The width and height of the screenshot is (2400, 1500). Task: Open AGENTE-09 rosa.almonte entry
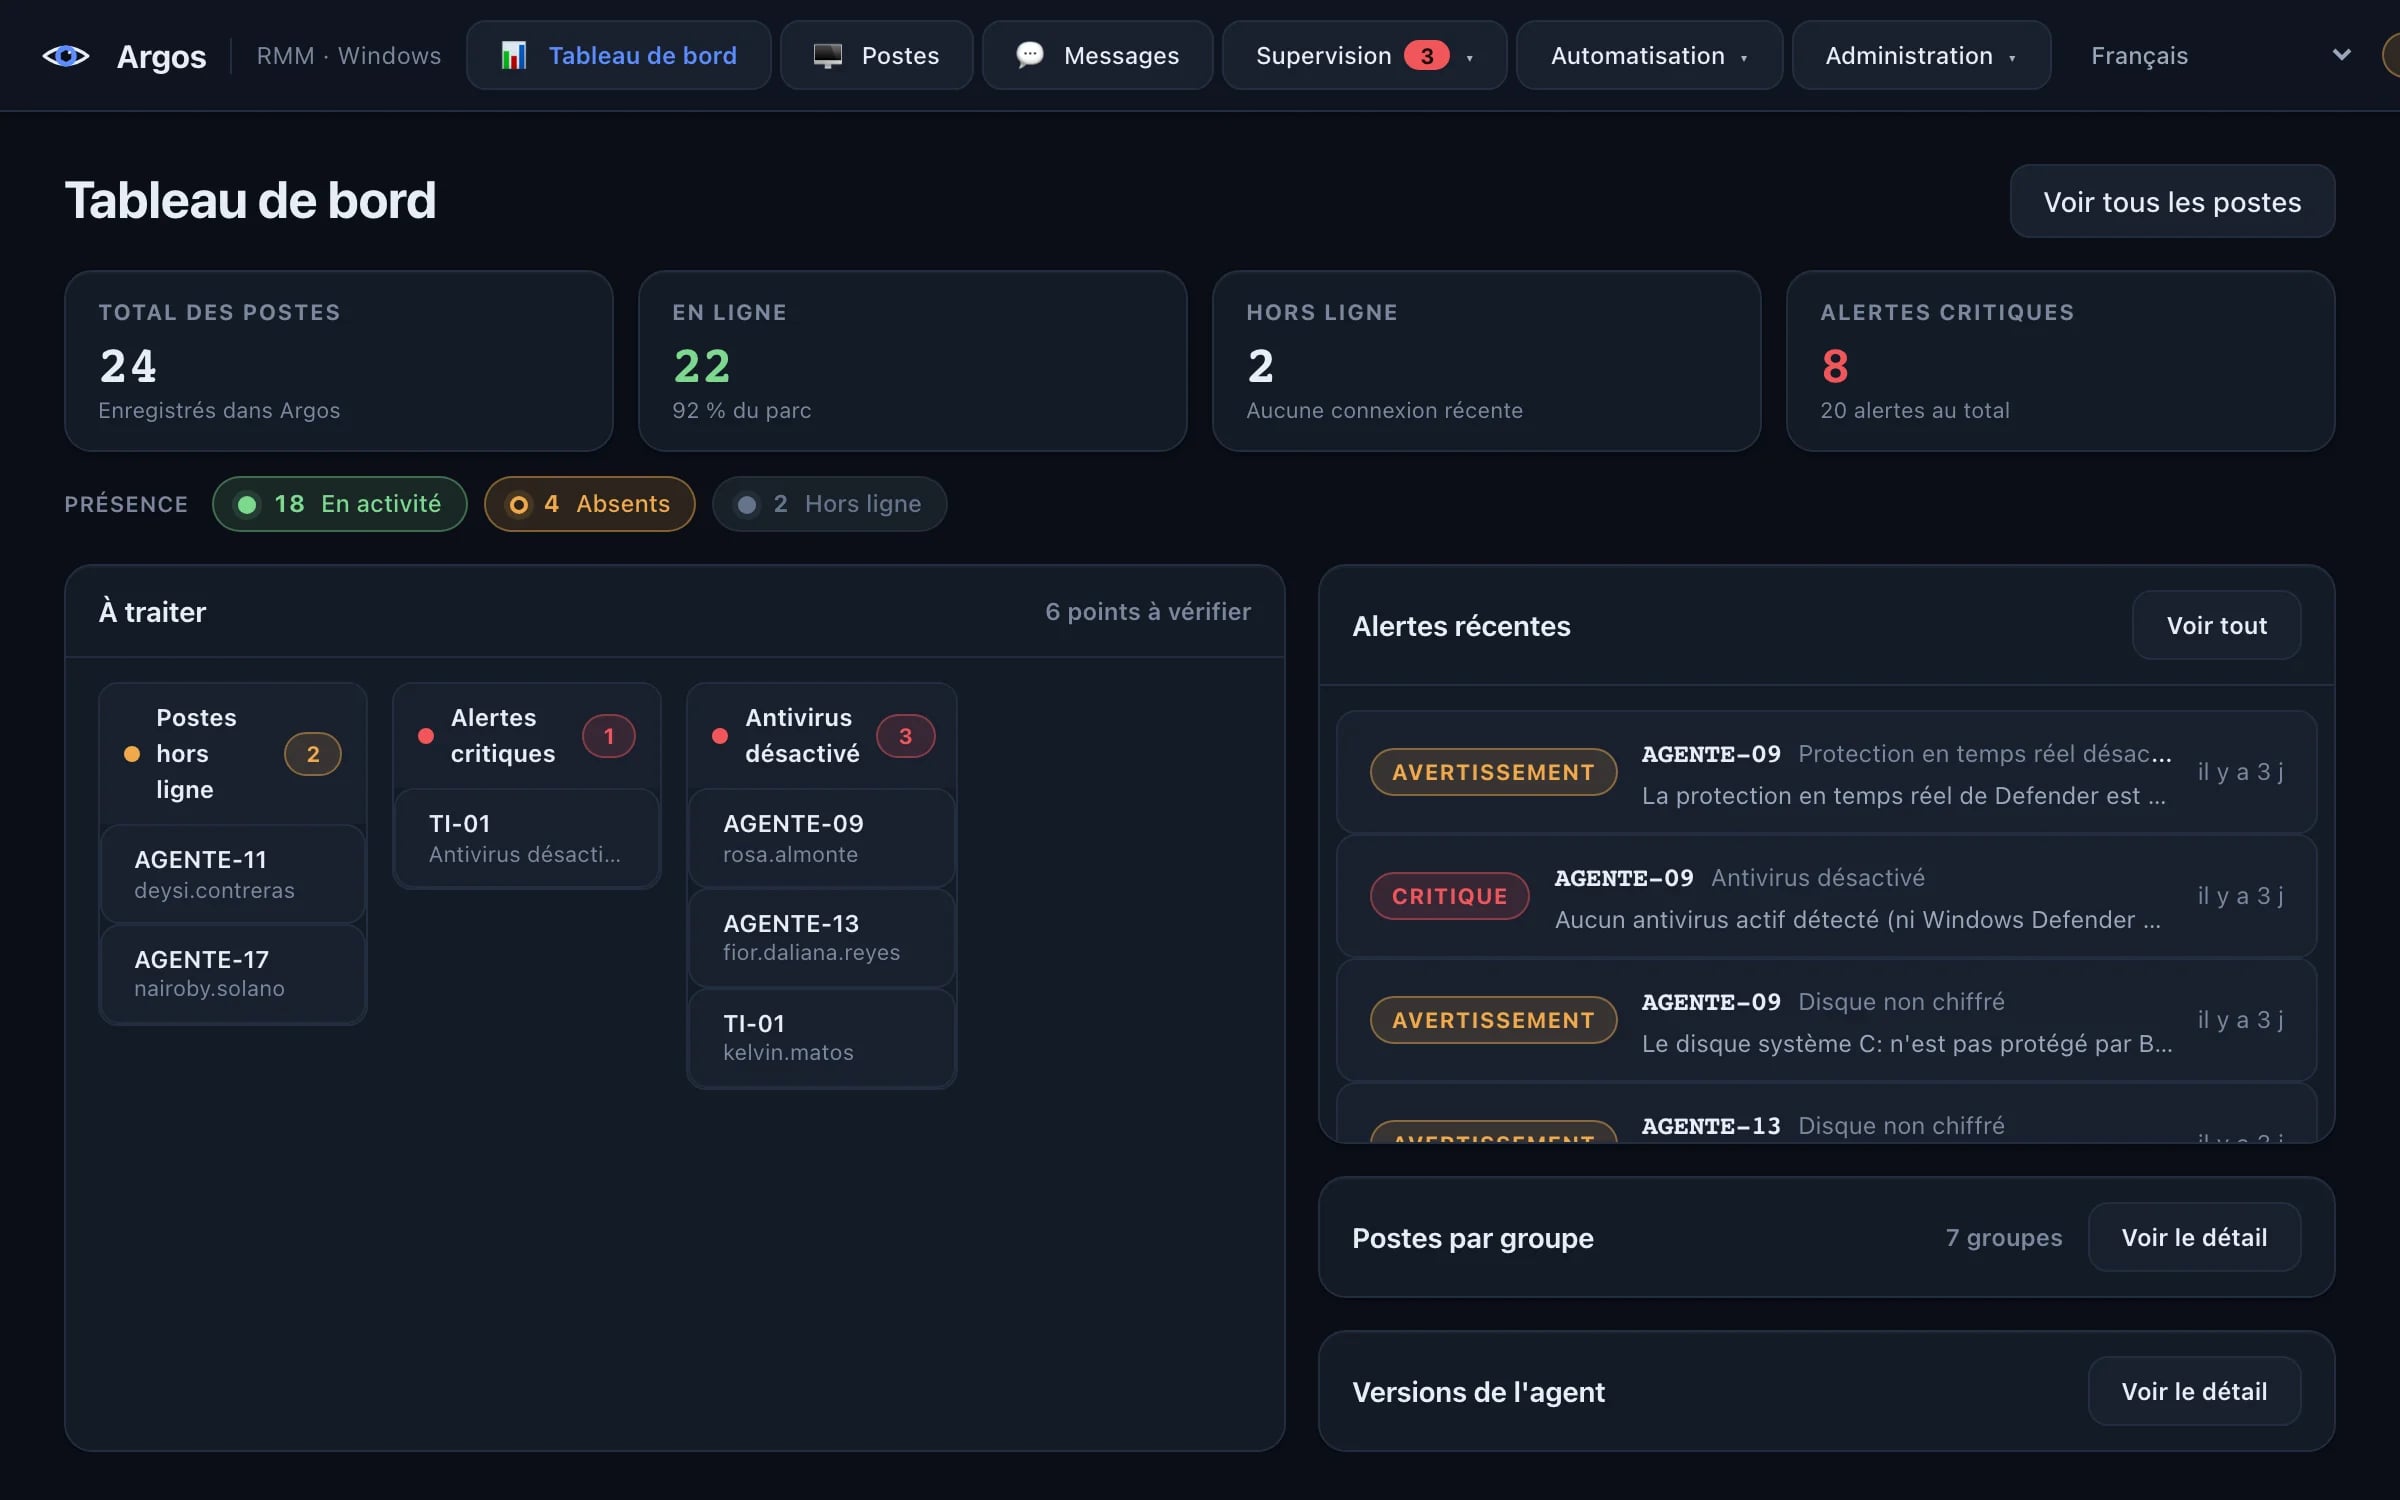coord(821,838)
